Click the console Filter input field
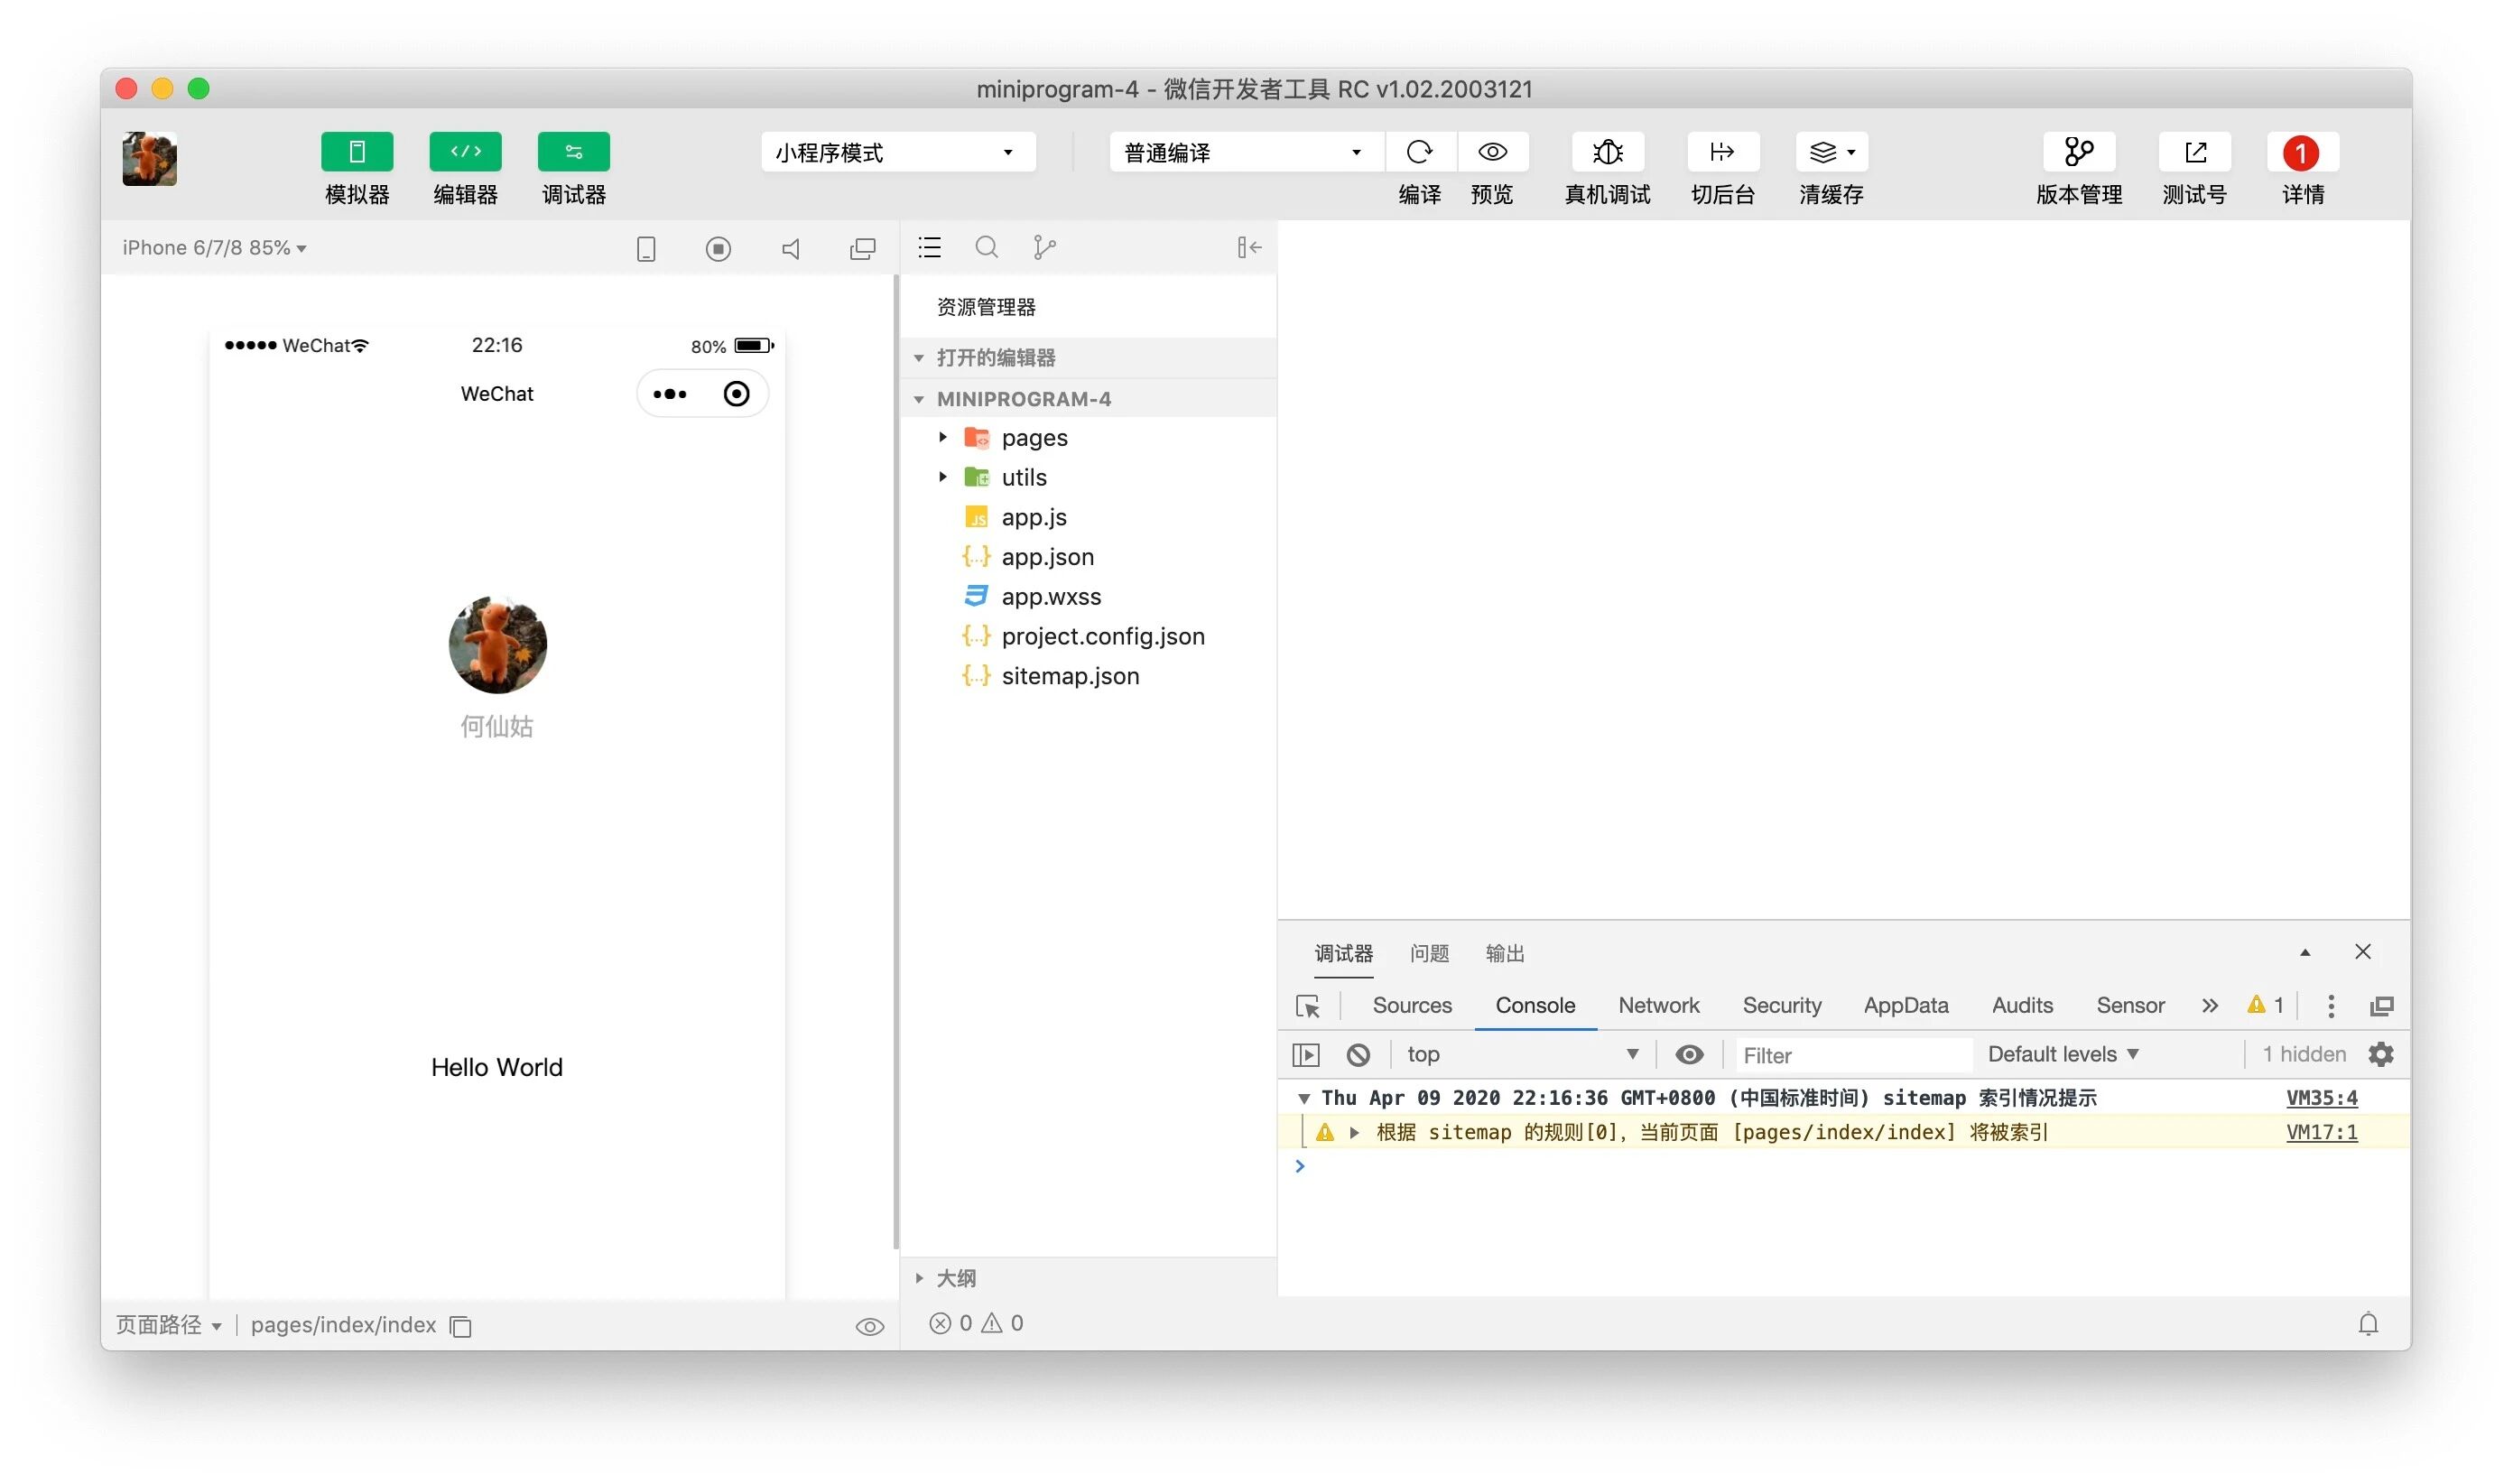This screenshot has height=1484, width=2513. click(x=1850, y=1056)
